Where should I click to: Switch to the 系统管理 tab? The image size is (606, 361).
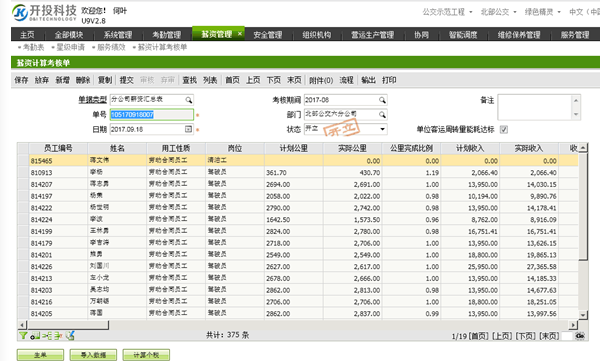point(118,35)
